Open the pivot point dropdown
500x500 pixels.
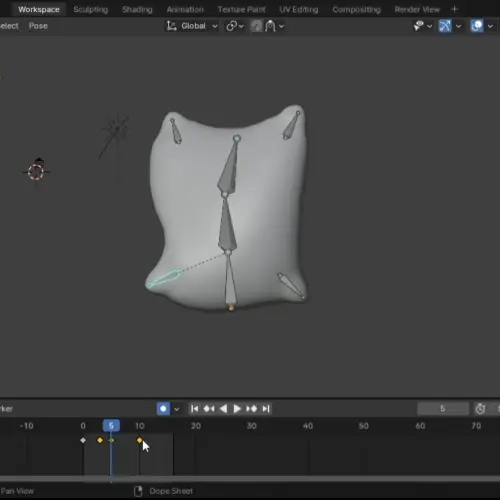coord(235,26)
